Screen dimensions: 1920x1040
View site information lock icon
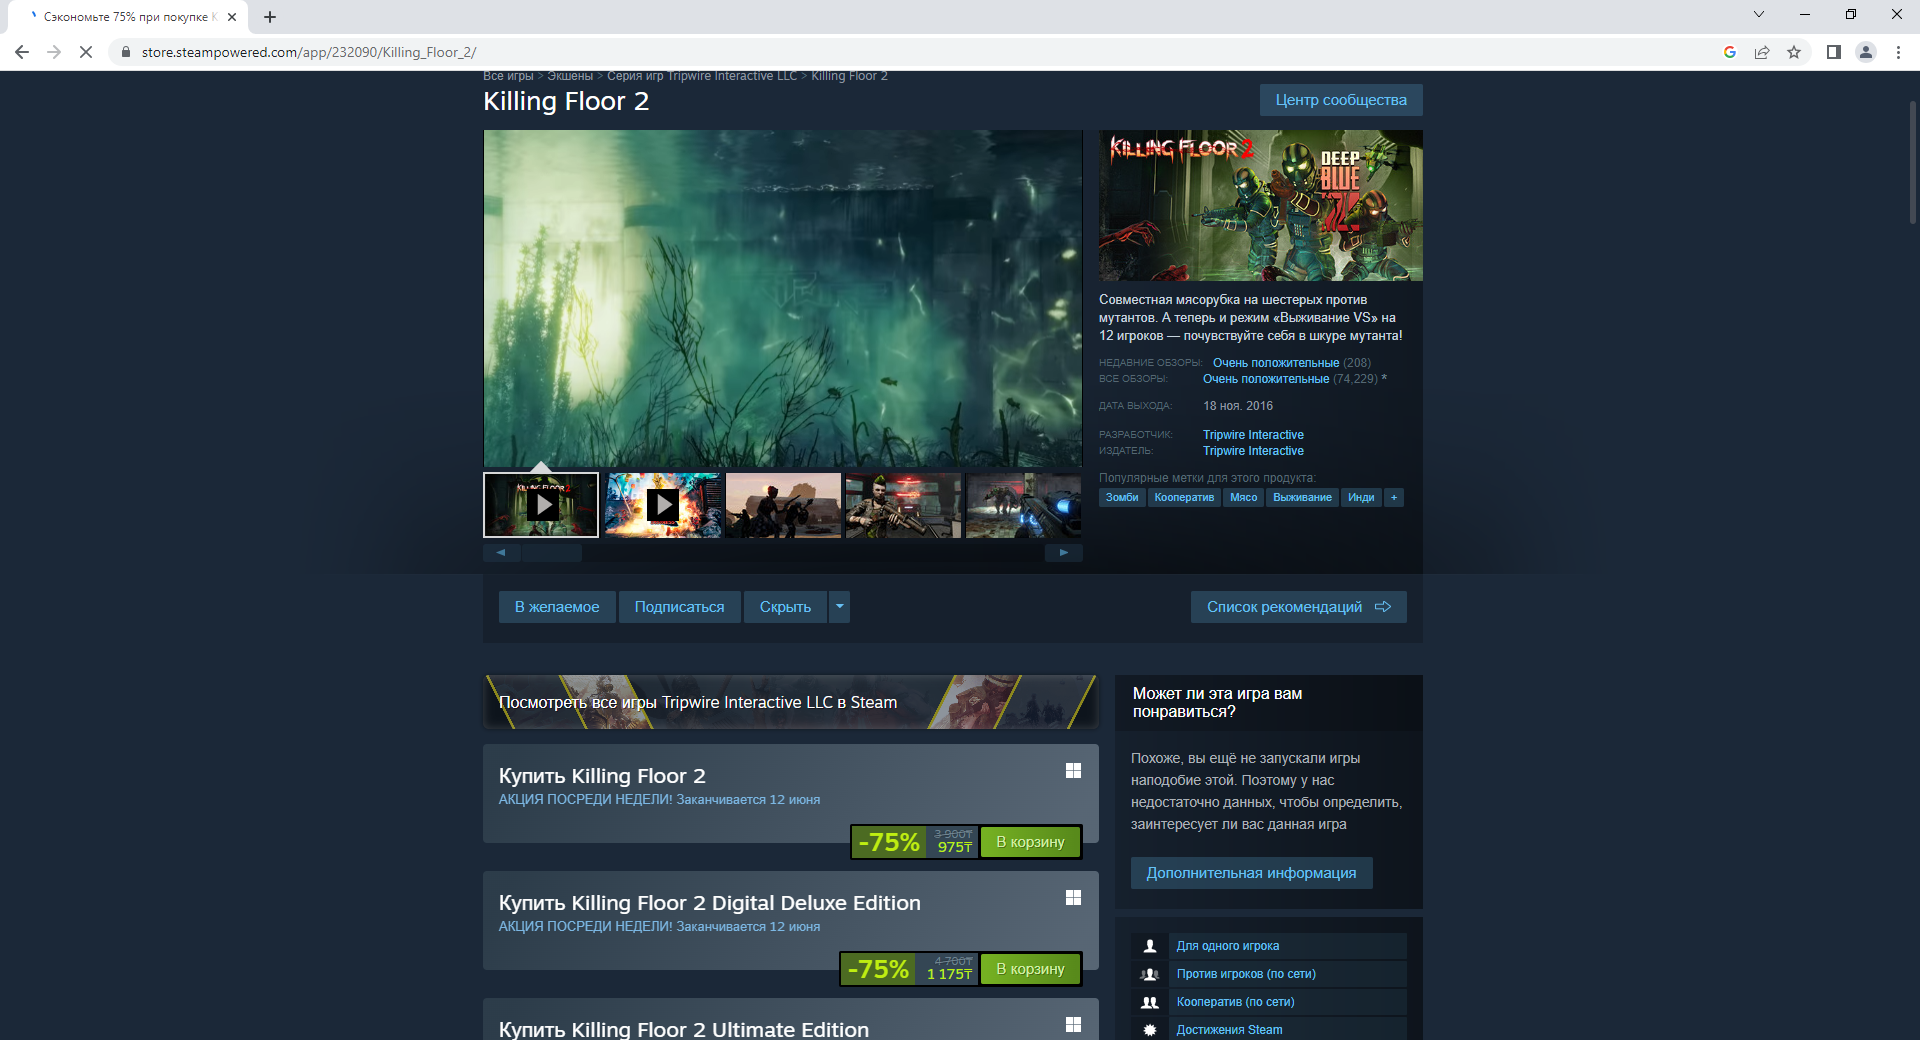click(126, 52)
